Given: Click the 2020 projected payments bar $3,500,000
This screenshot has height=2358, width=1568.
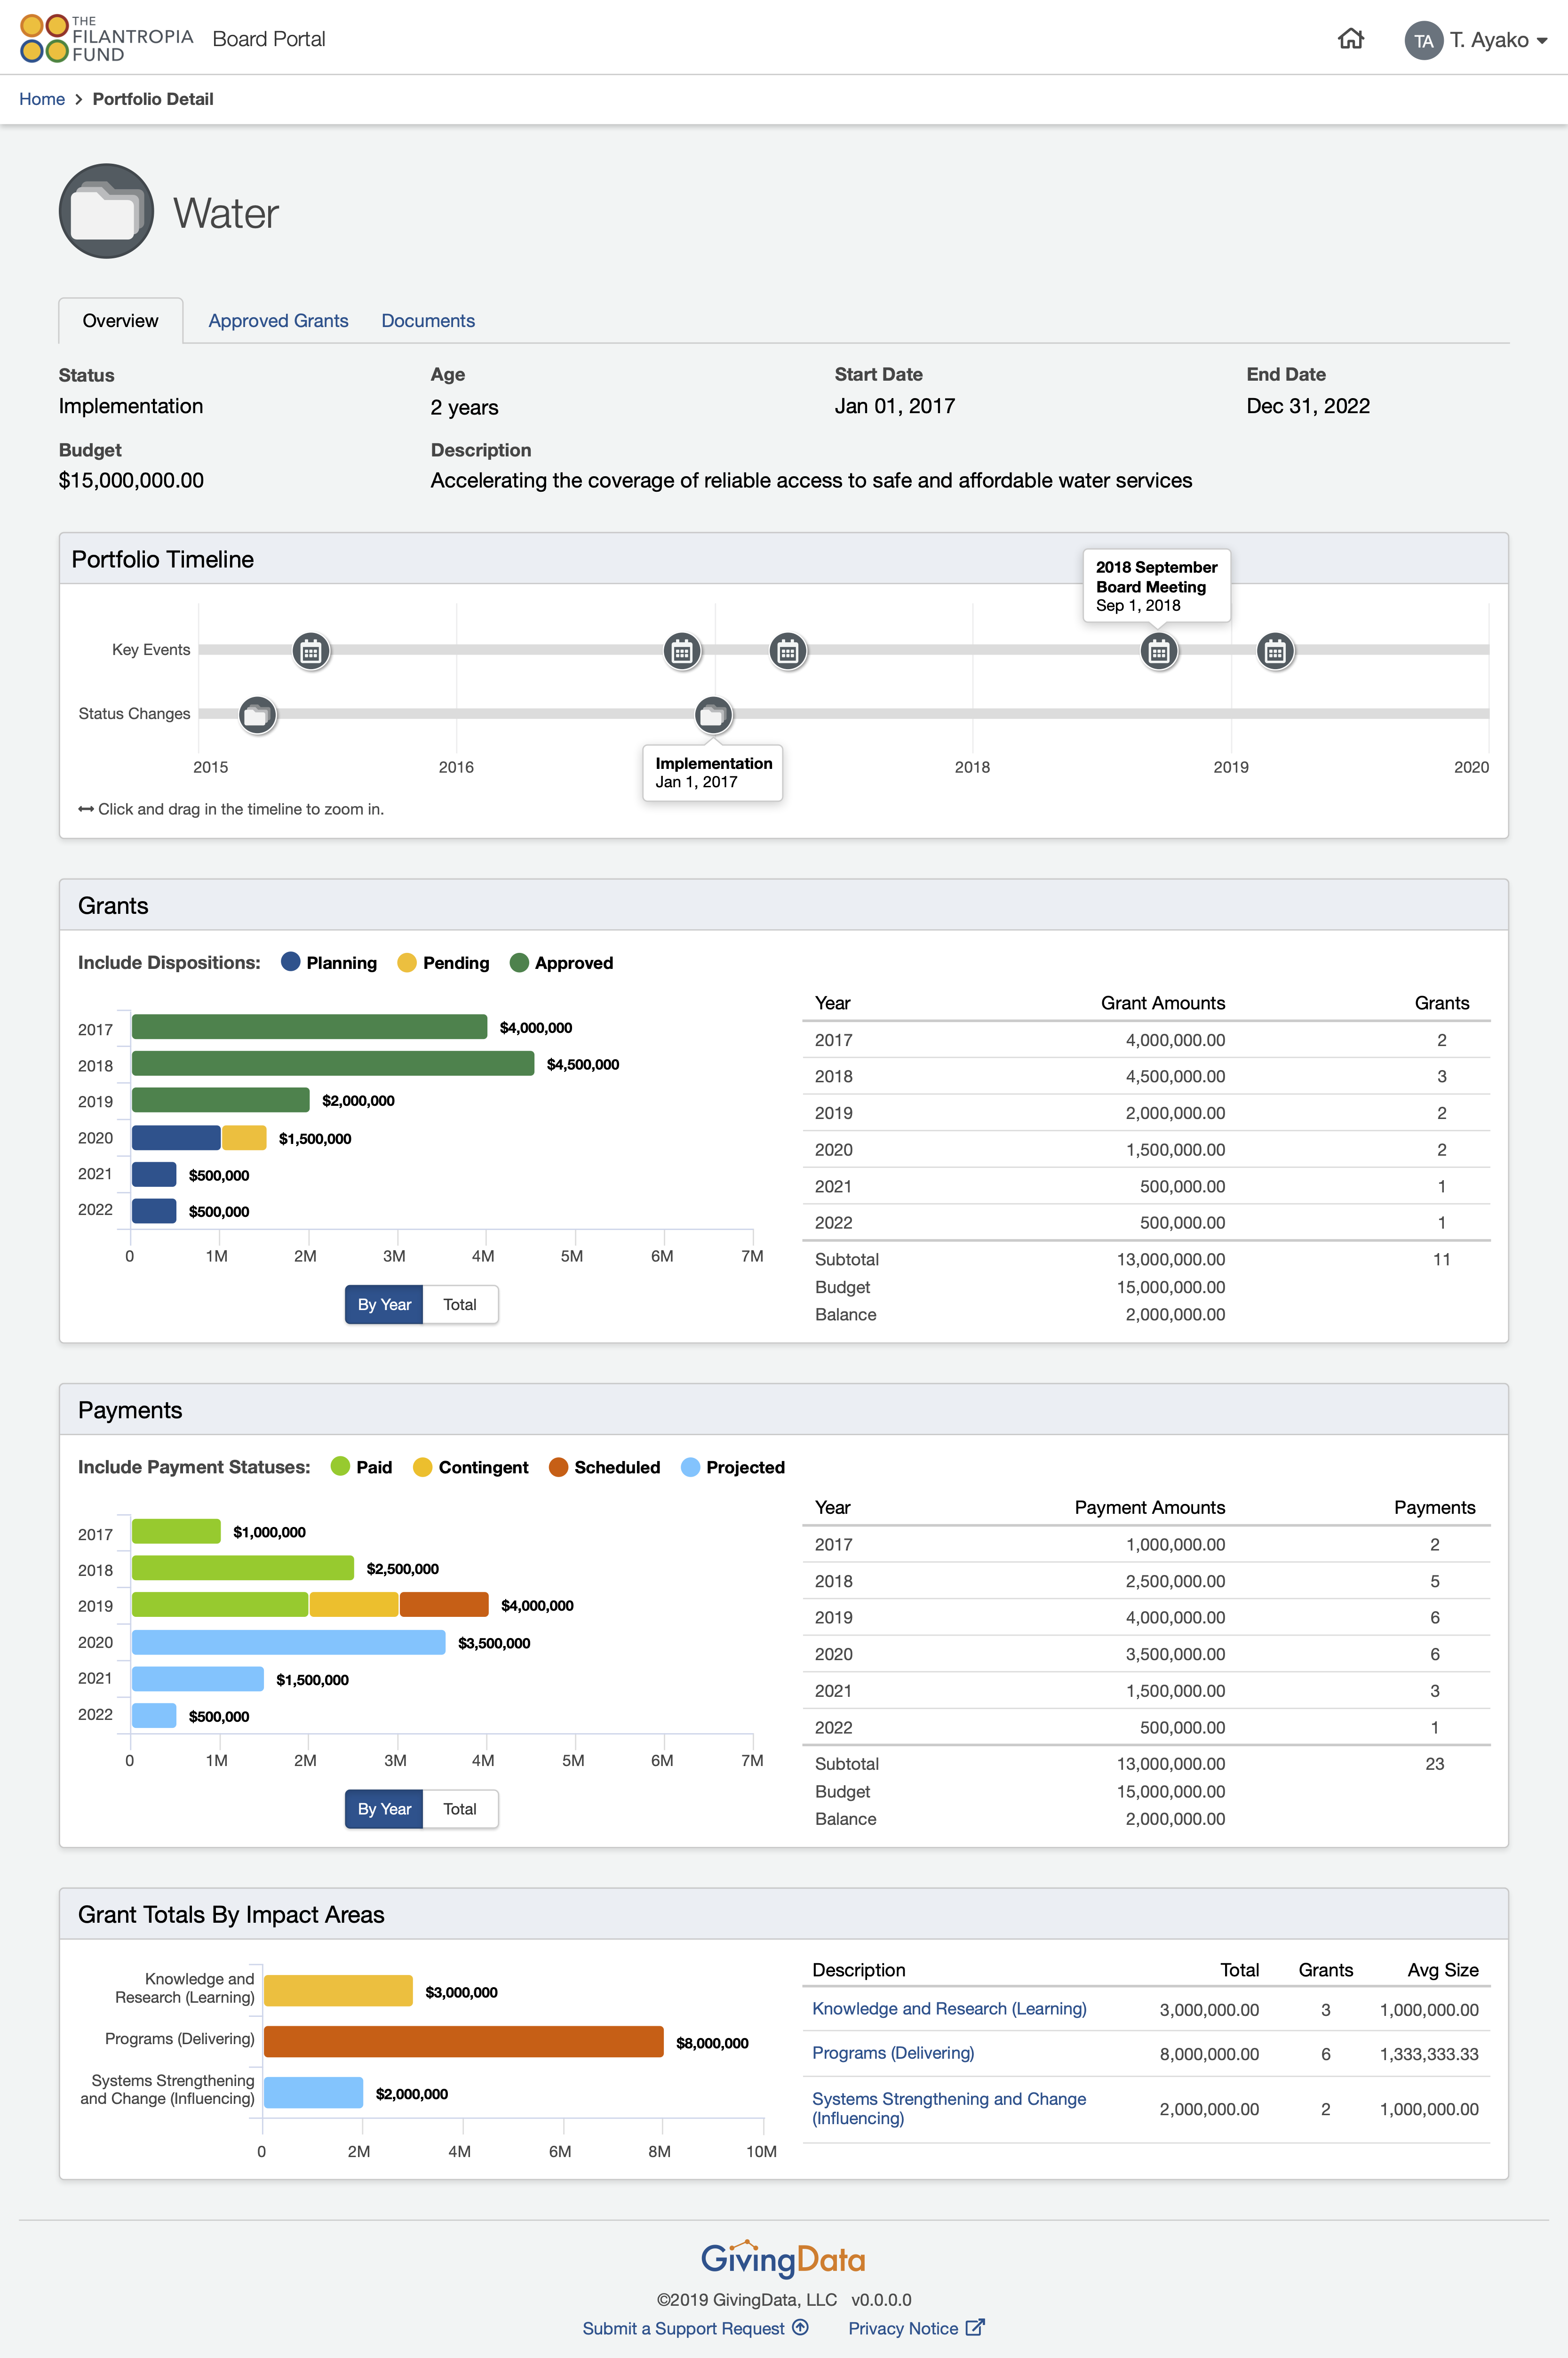Looking at the screenshot, I should coord(288,1642).
